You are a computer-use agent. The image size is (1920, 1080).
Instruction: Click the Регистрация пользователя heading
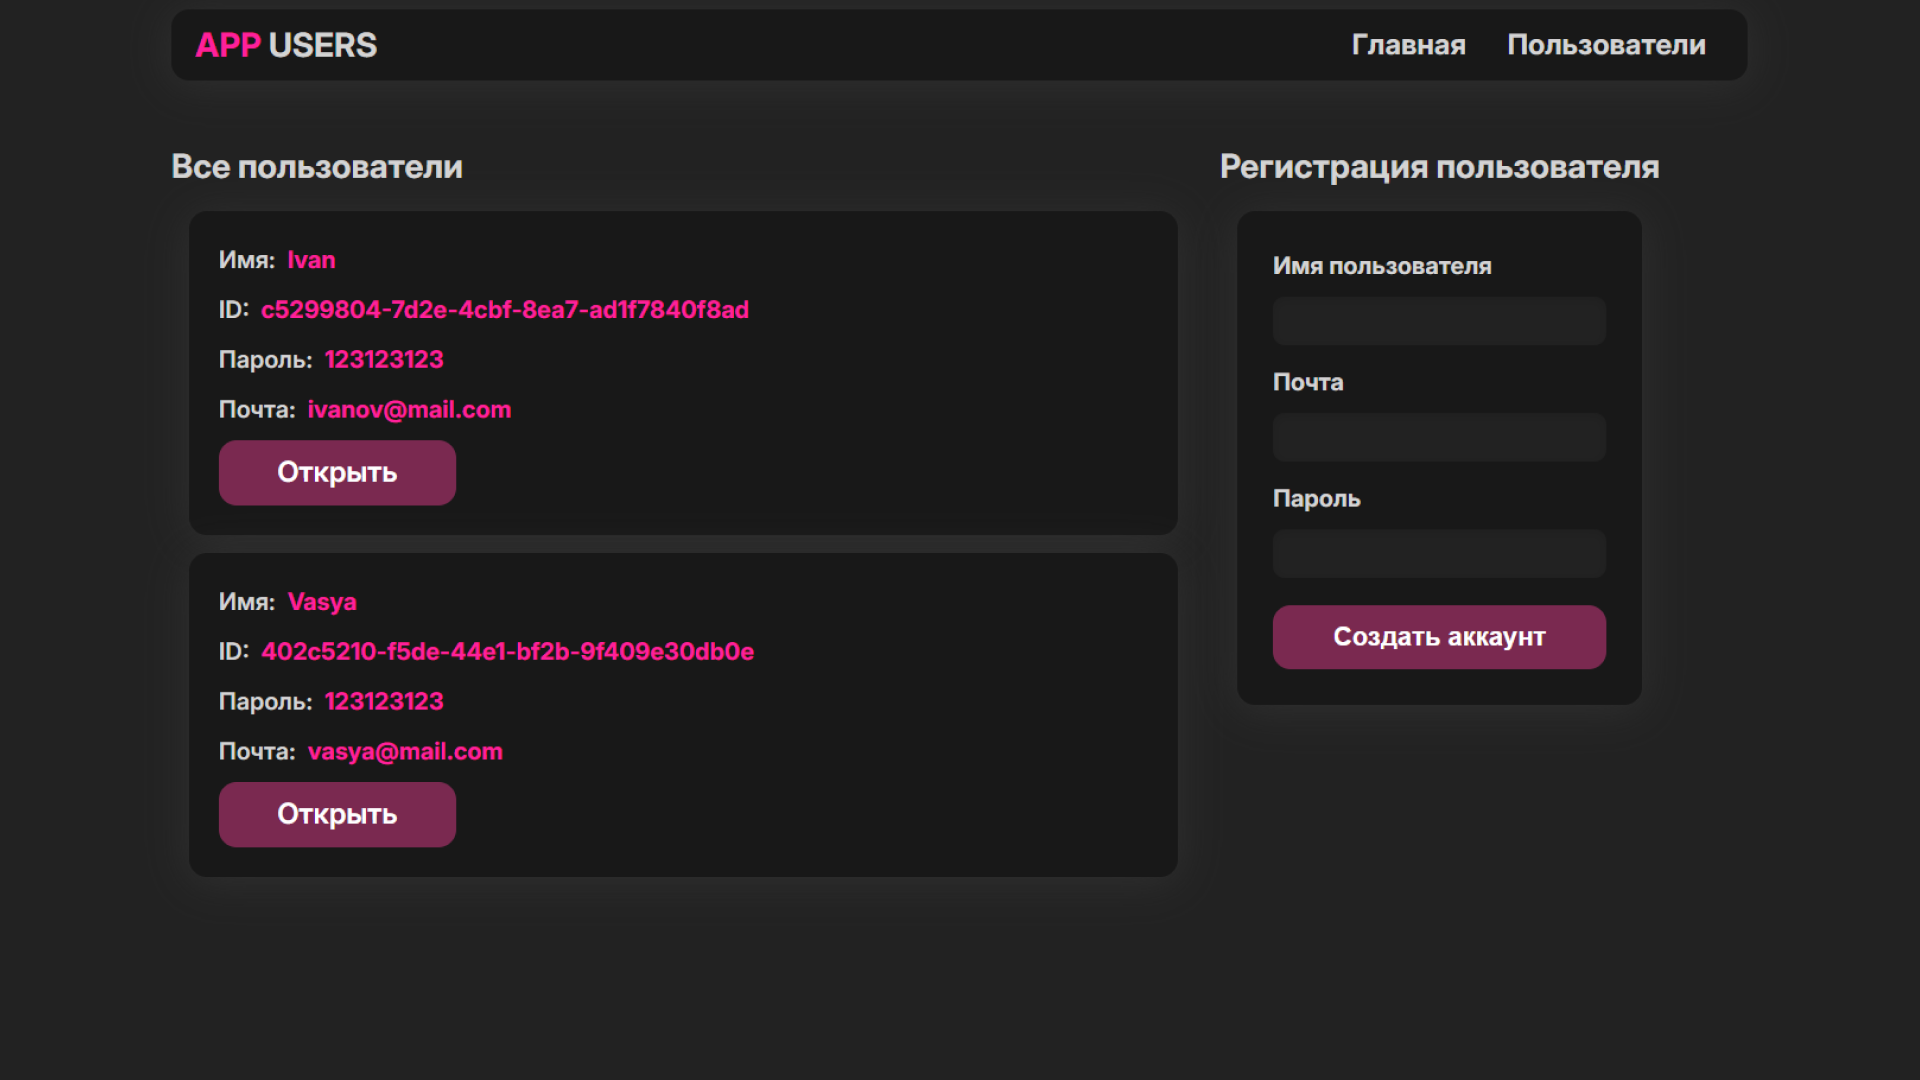tap(1439, 167)
